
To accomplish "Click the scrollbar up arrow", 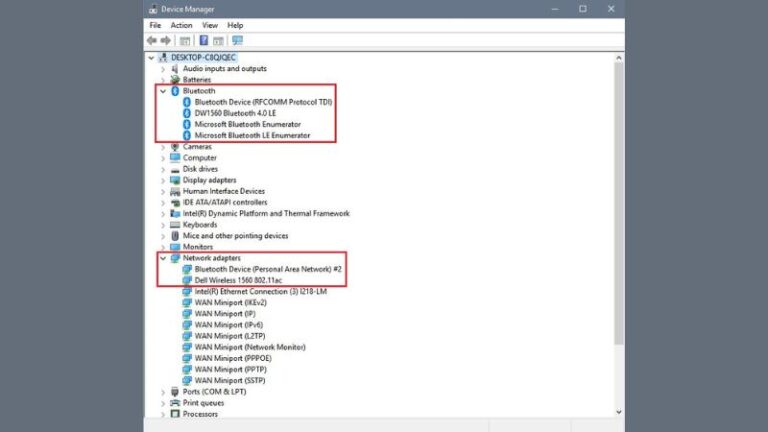I will [619, 58].
